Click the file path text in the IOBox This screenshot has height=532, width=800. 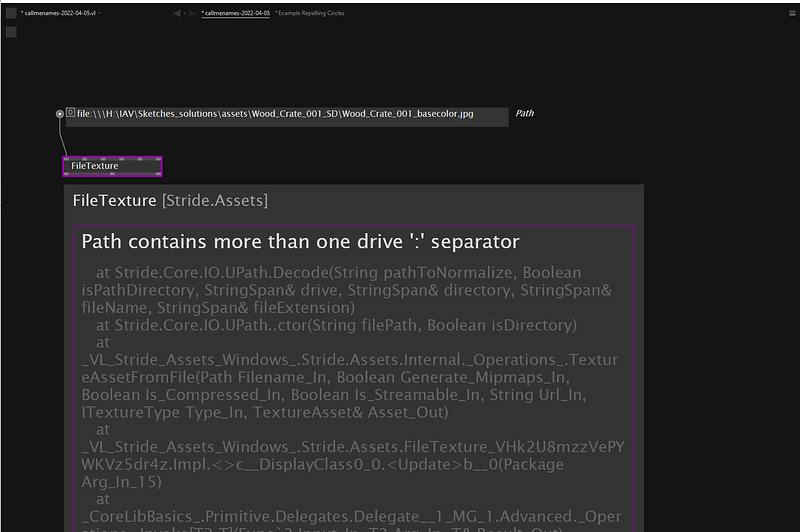pos(275,114)
